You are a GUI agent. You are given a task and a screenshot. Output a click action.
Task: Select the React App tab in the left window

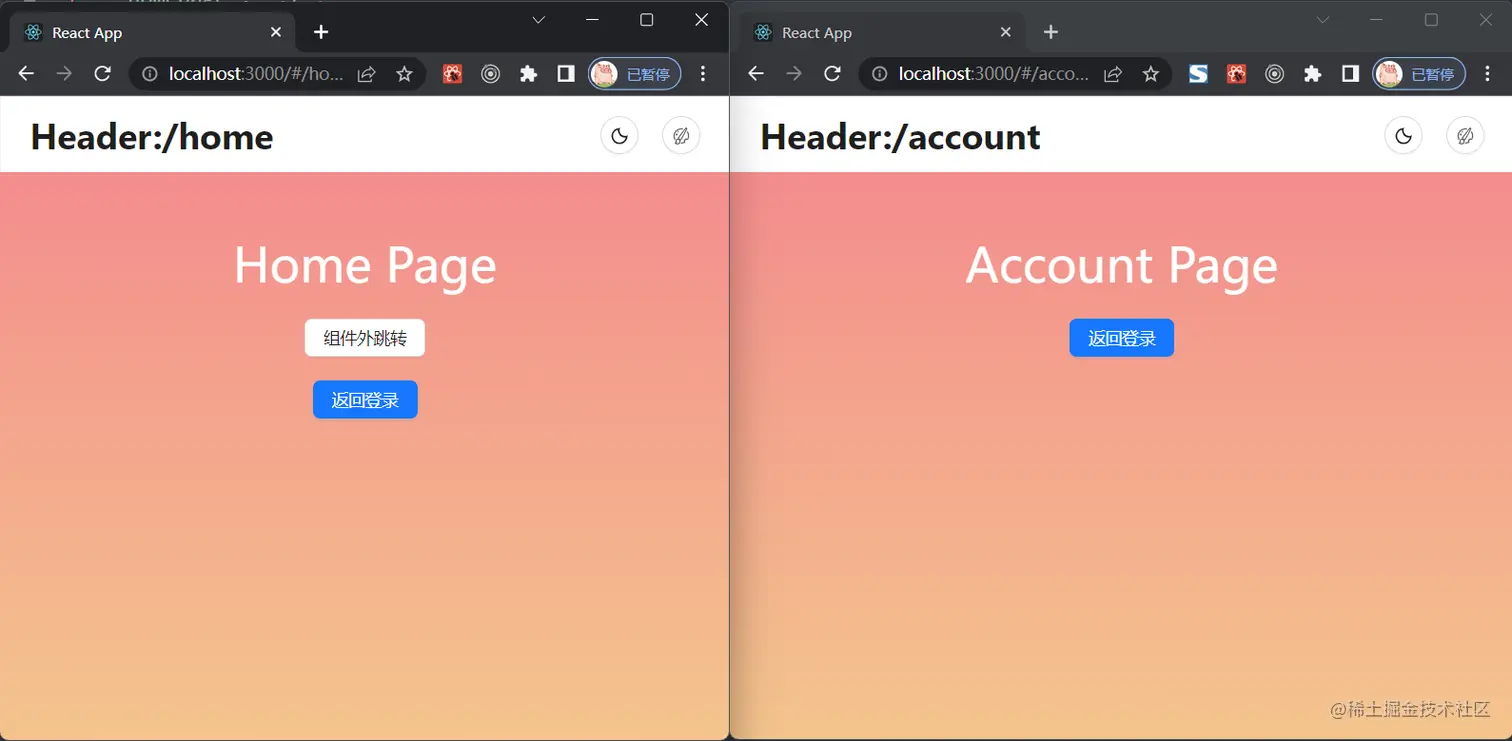click(152, 33)
